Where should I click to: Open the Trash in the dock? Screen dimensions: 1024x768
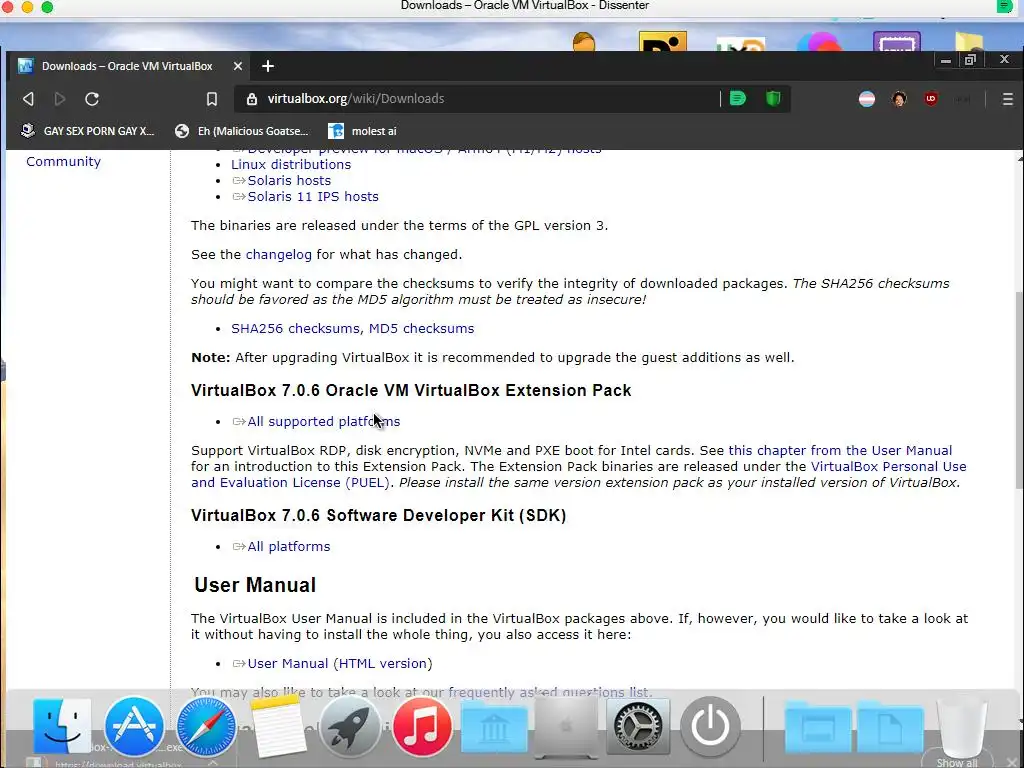pos(961,726)
